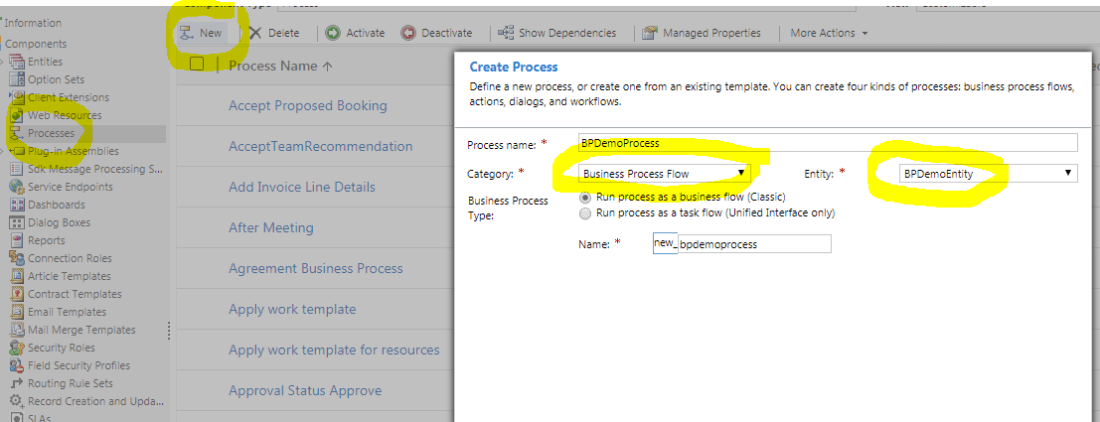1100x422 pixels.
Task: Open the Category dropdown
Action: 664,172
